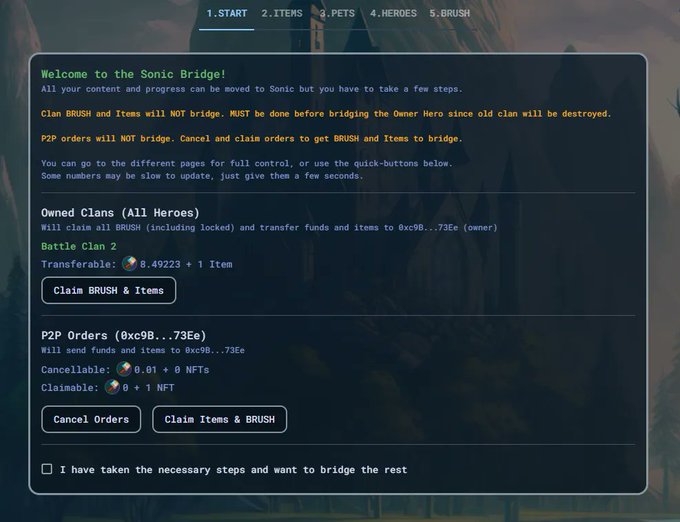Viewport: 680px width, 522px height.
Task: Select the 4.HEROES tab
Action: tap(393, 13)
